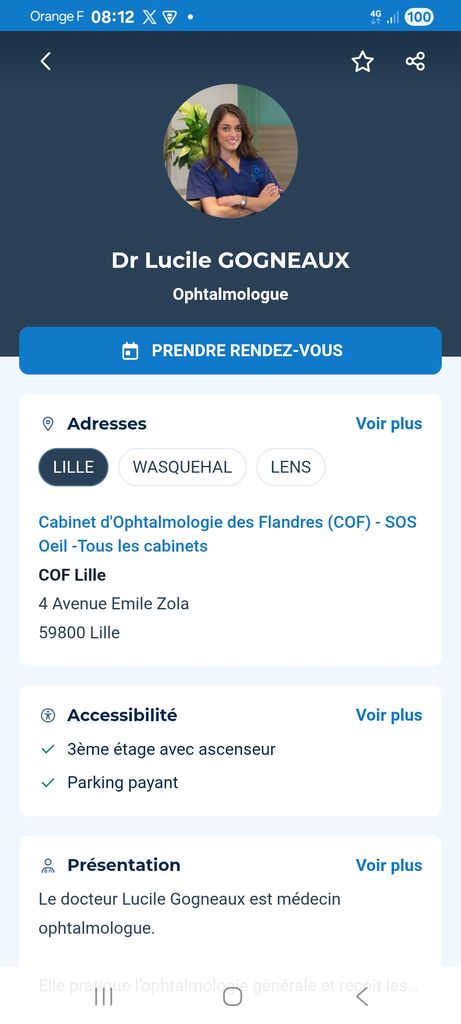Select the LILLE address chip
Image resolution: width=461 pixels, height=1024 pixels.
pos(73,467)
